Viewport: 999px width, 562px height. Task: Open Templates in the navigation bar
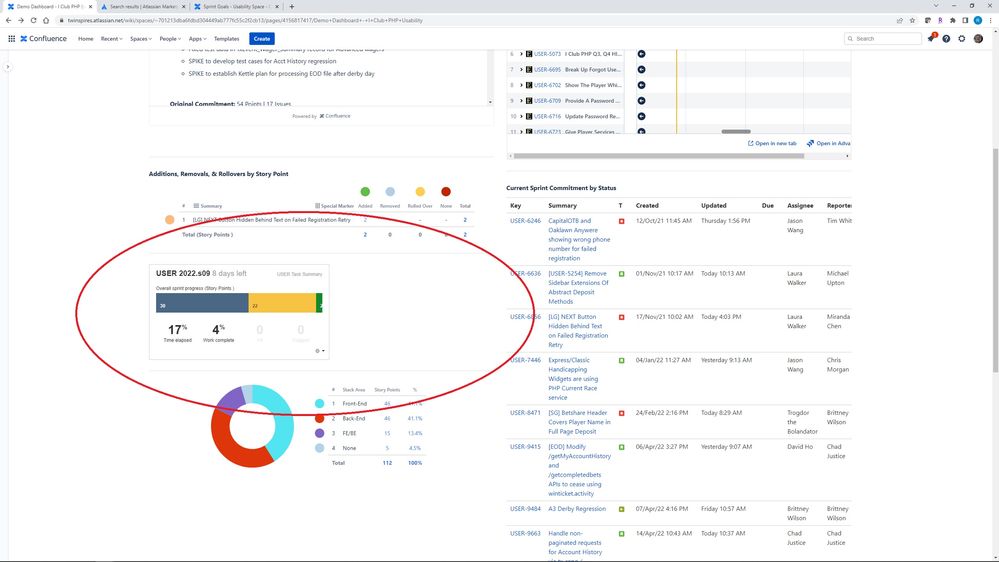[x=226, y=39]
